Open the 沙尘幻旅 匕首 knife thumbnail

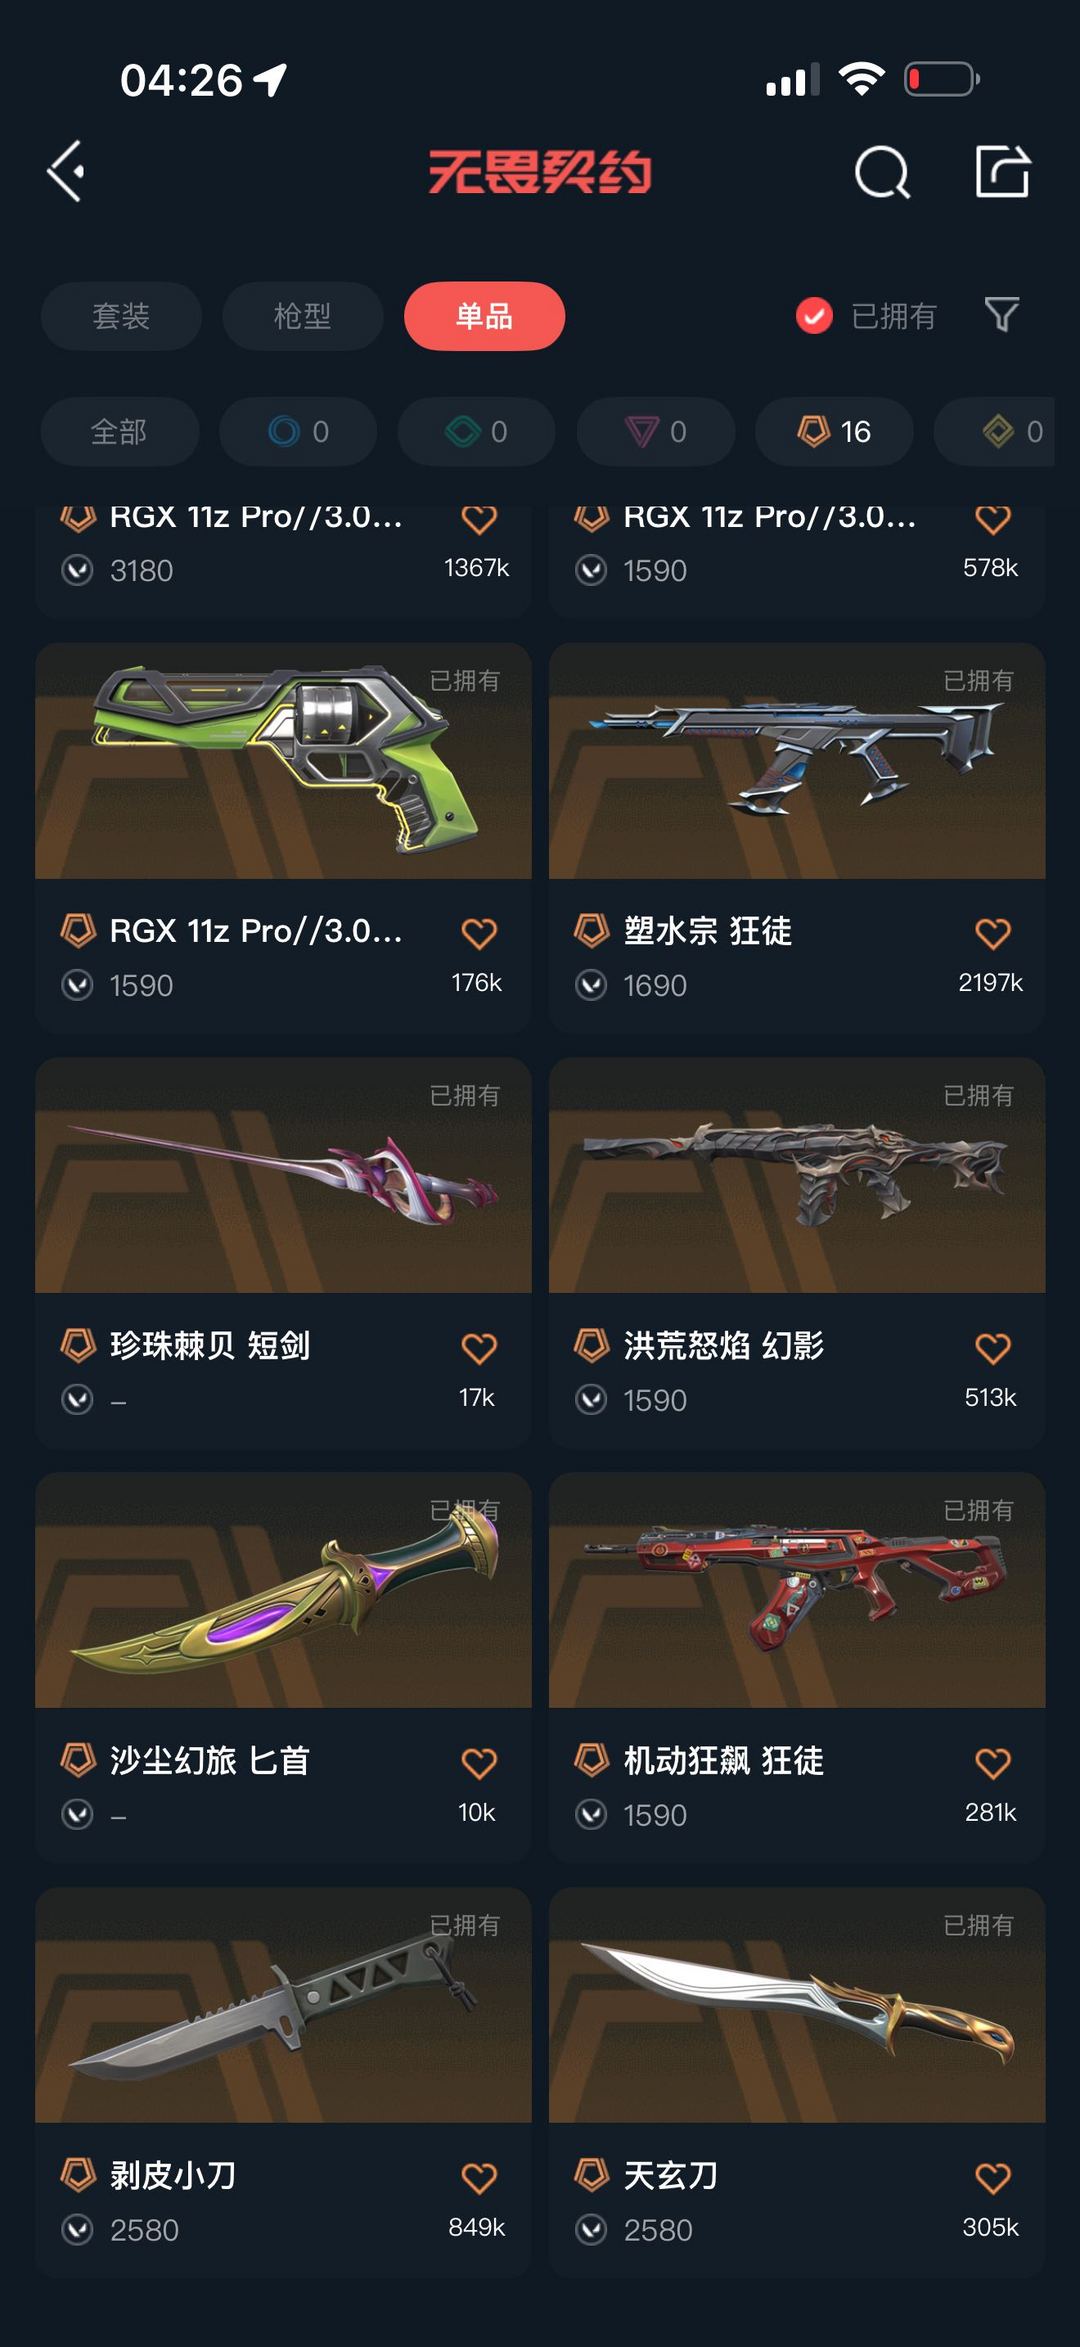[283, 1590]
